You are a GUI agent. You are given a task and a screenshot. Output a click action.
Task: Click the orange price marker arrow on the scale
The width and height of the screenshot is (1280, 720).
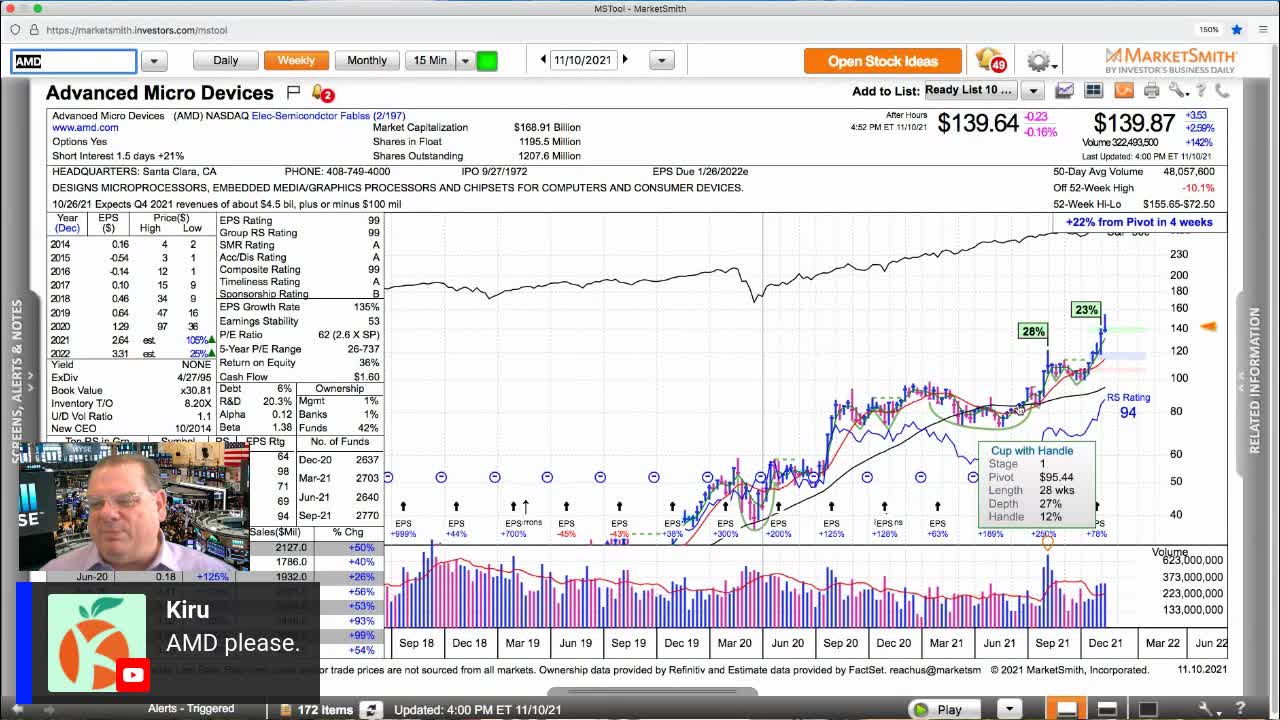tap(1208, 326)
